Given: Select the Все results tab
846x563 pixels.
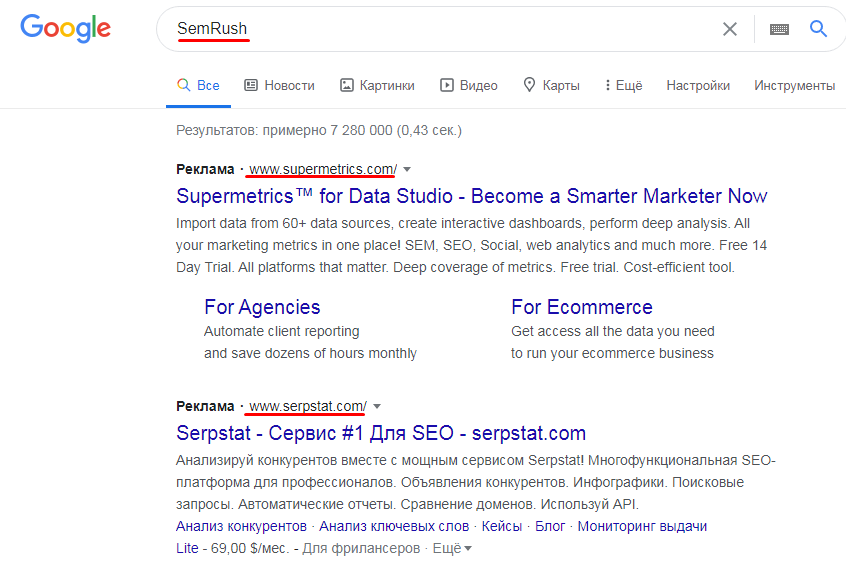Looking at the screenshot, I should click(198, 85).
